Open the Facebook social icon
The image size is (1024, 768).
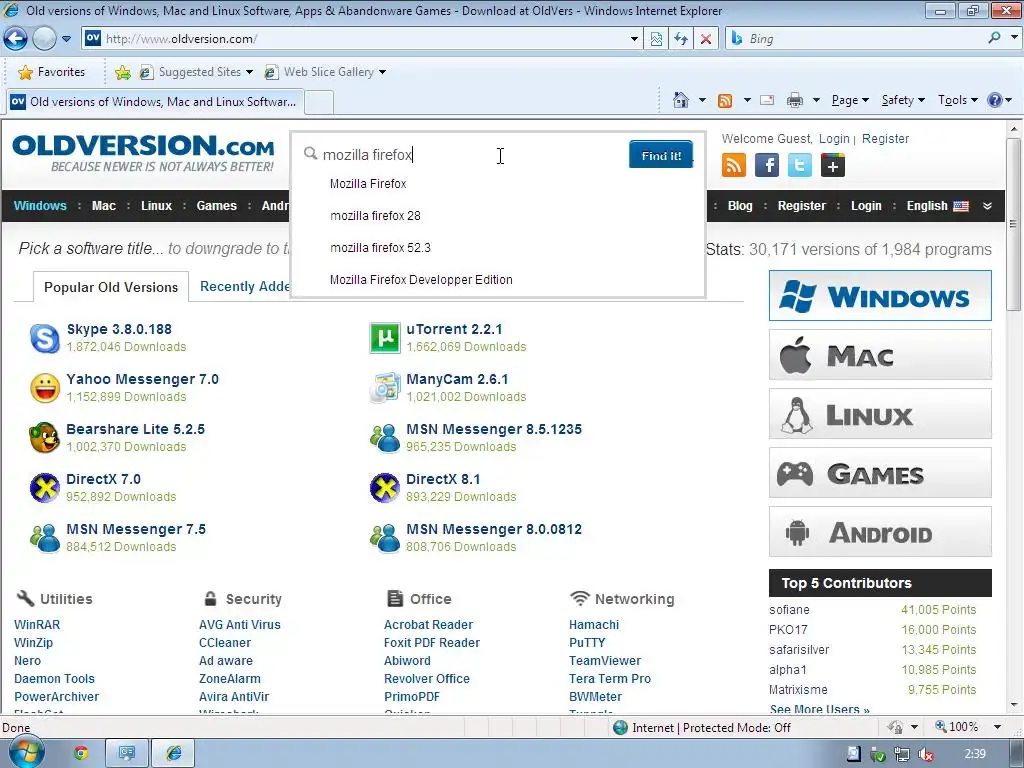tap(767, 165)
